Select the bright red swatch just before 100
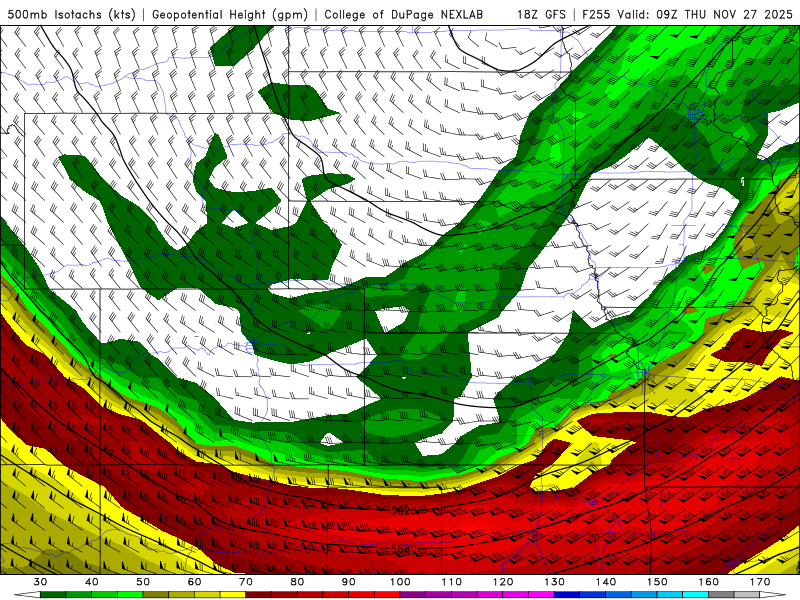800x600 pixels. pyautogui.click(x=387, y=594)
